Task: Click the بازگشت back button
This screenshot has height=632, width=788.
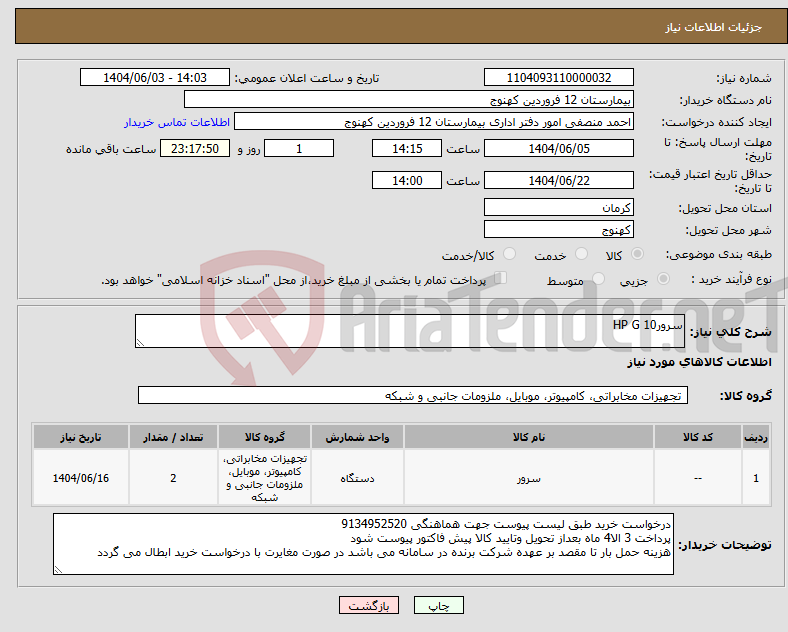Action: pos(369,605)
